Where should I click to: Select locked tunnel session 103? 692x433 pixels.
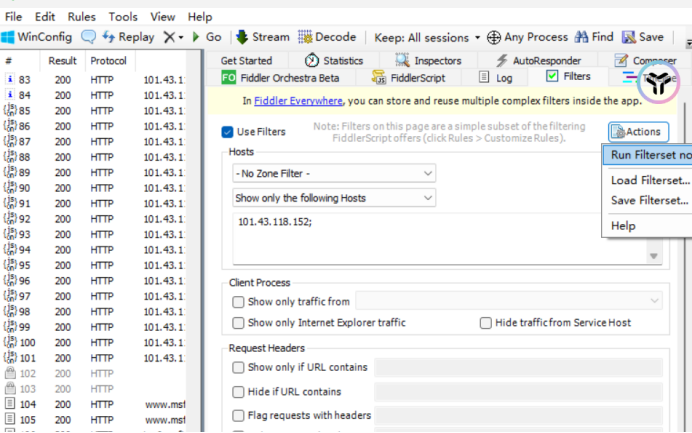coord(95,389)
